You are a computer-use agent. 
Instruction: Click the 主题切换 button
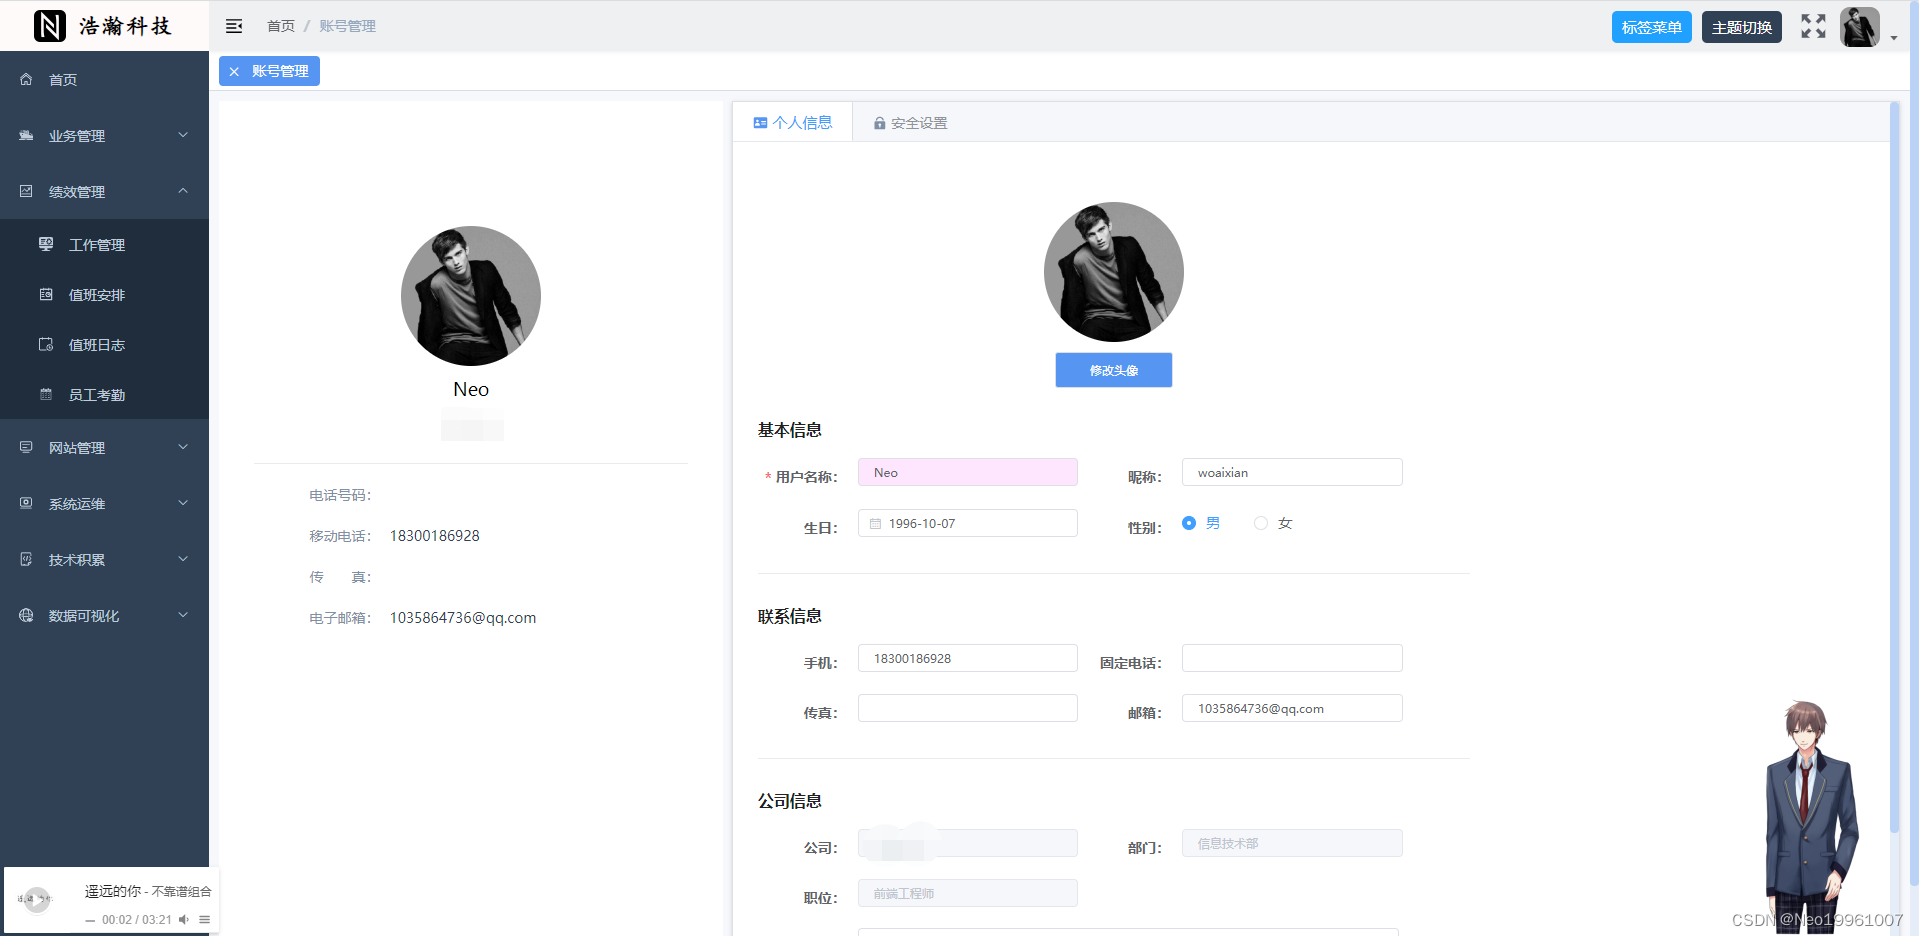(1740, 26)
